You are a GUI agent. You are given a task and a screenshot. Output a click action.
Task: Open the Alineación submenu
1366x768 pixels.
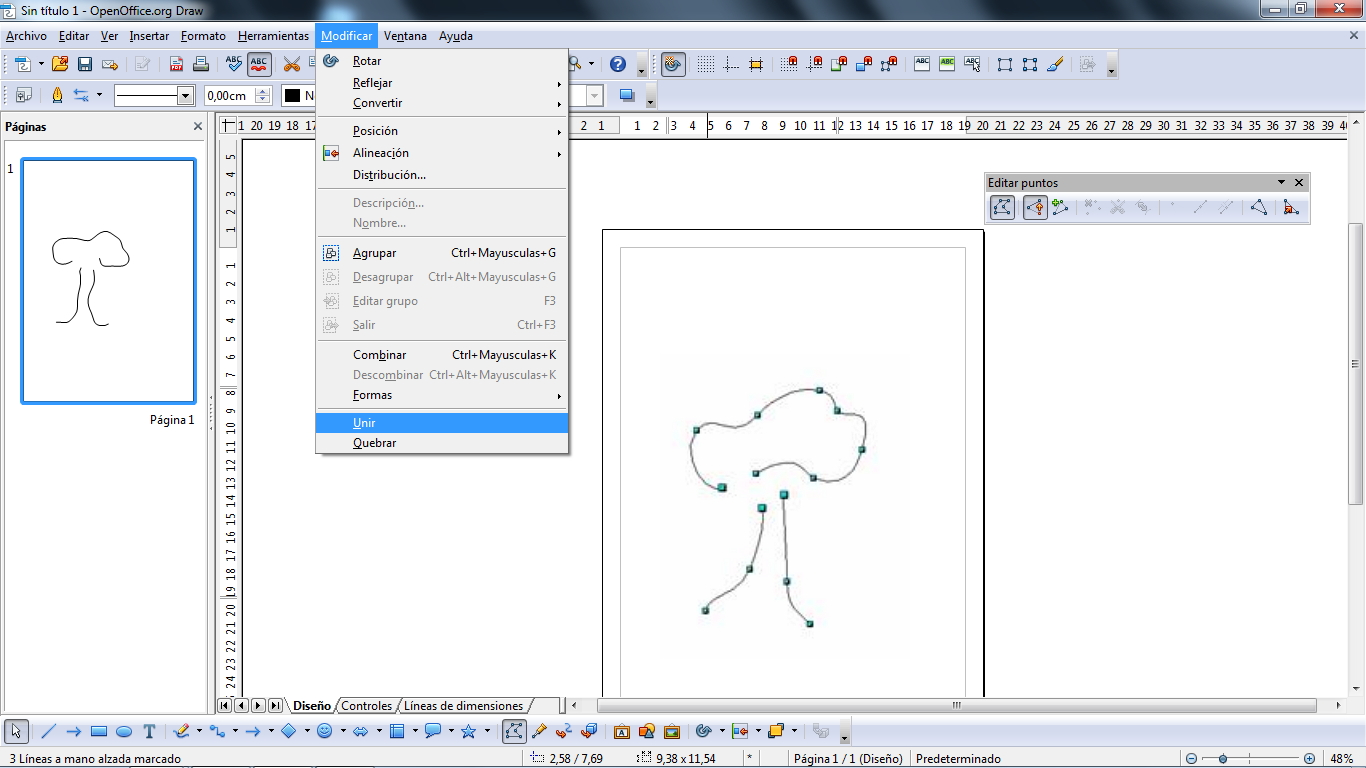[442, 153]
